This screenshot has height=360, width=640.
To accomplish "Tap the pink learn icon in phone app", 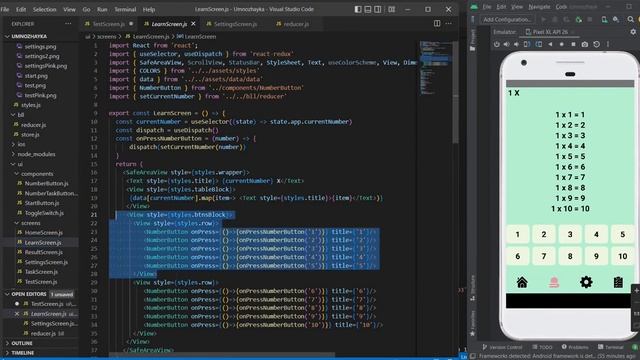I will (554, 282).
